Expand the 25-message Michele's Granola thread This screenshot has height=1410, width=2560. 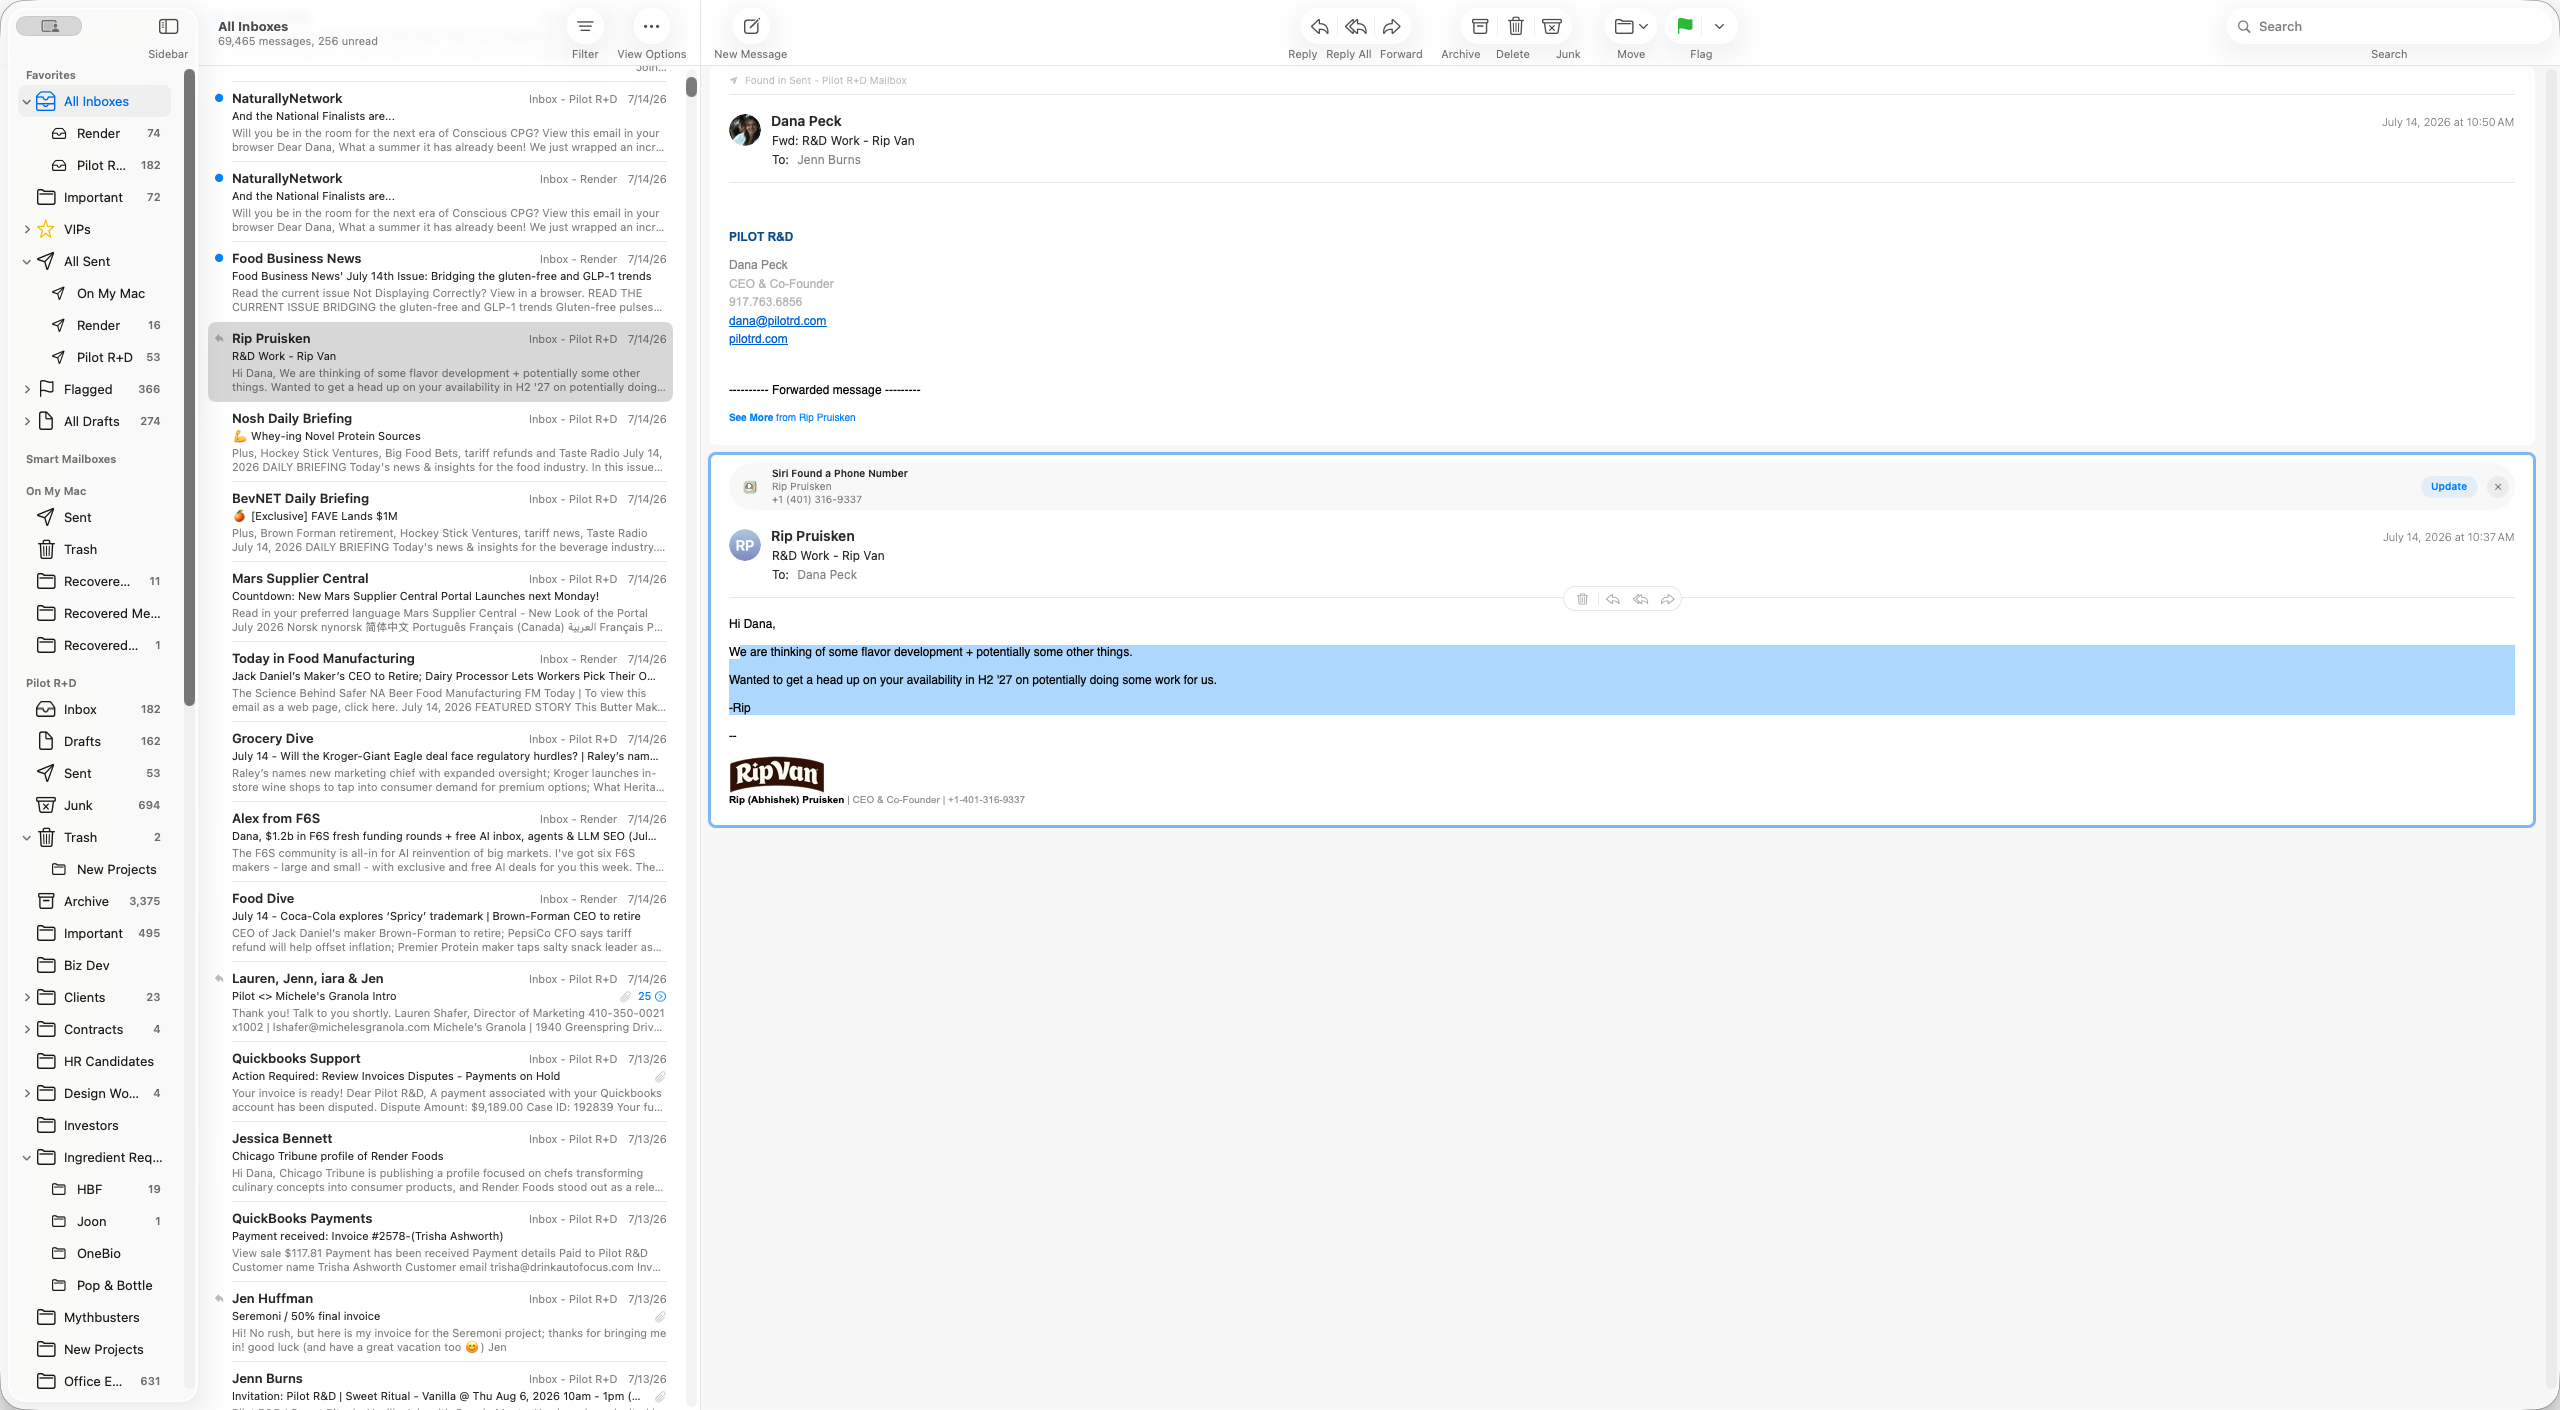click(652, 997)
